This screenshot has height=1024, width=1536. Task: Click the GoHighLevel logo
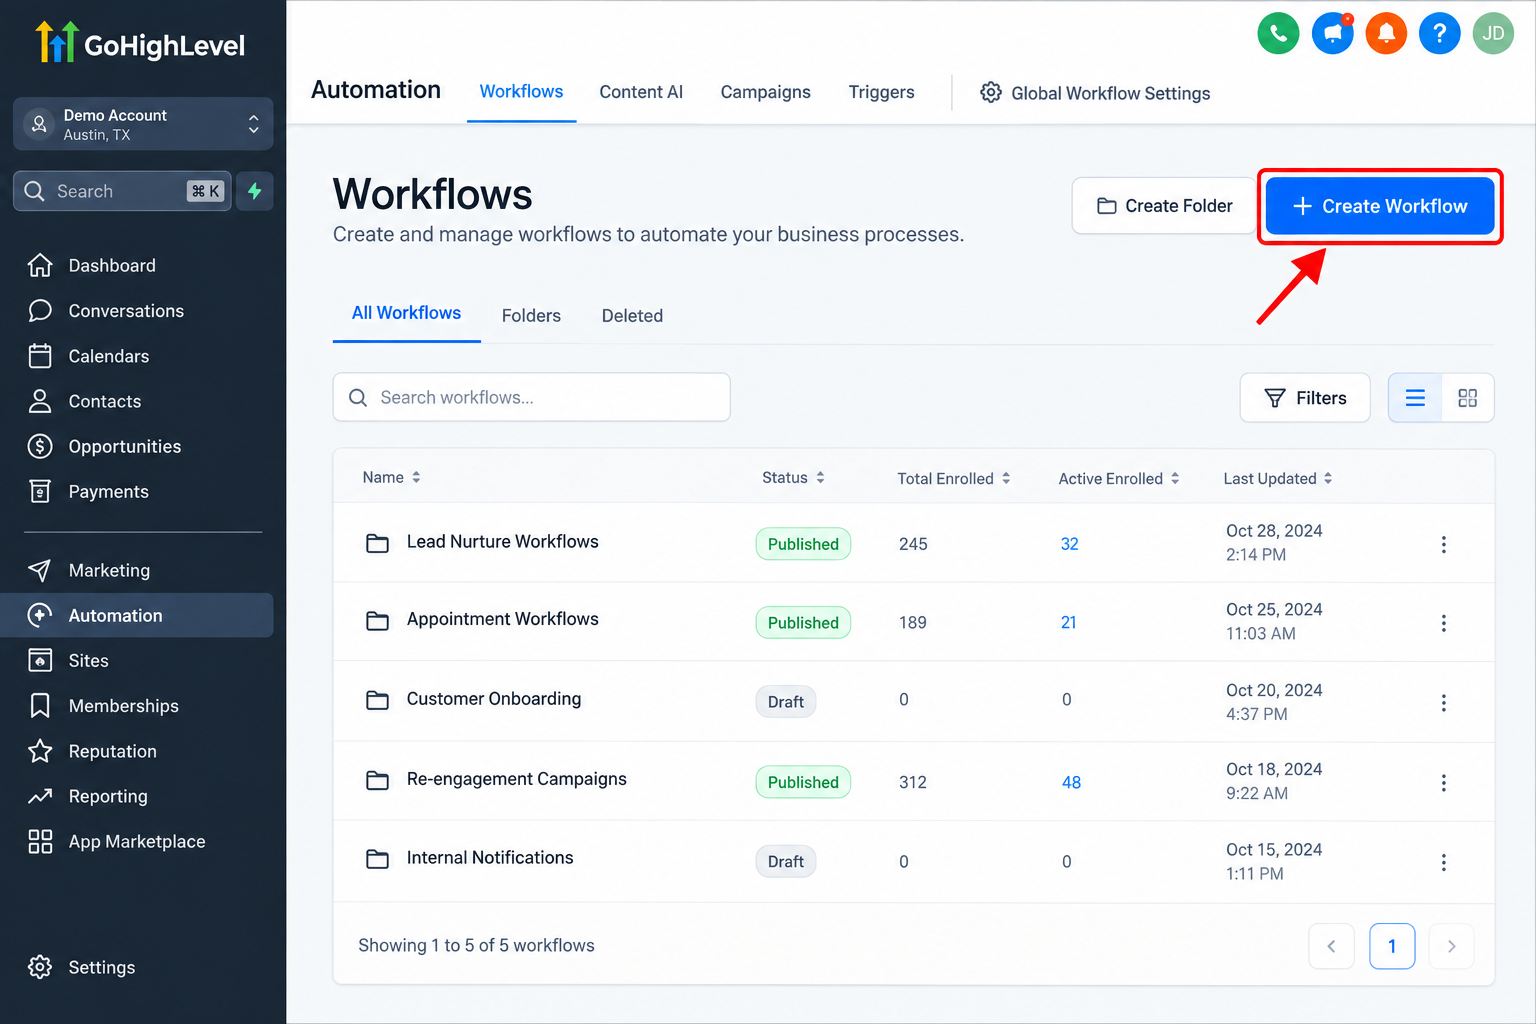point(140,43)
